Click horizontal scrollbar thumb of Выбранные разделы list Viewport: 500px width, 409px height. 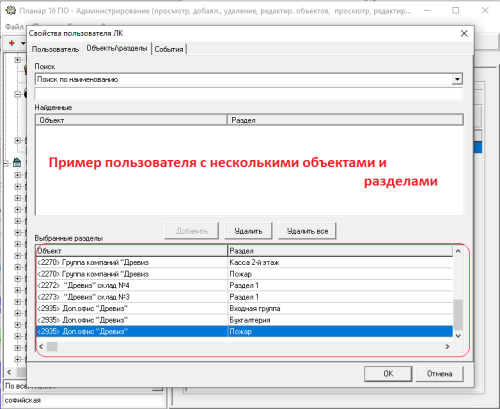click(x=52, y=347)
